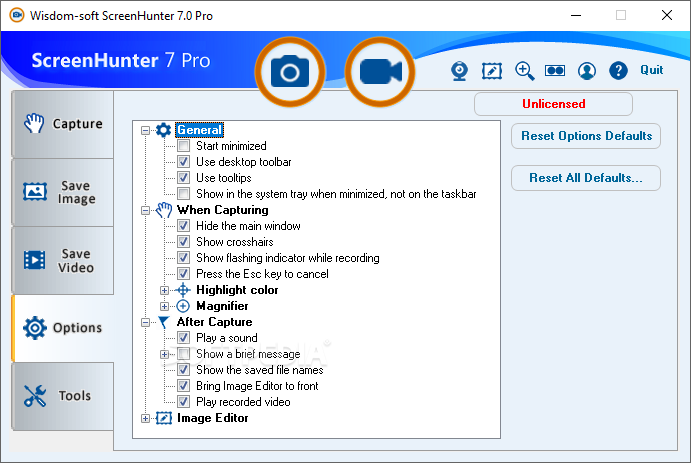Click the hand icon beside When Capturing
Viewport: 691px width, 463px height.
pos(163,210)
